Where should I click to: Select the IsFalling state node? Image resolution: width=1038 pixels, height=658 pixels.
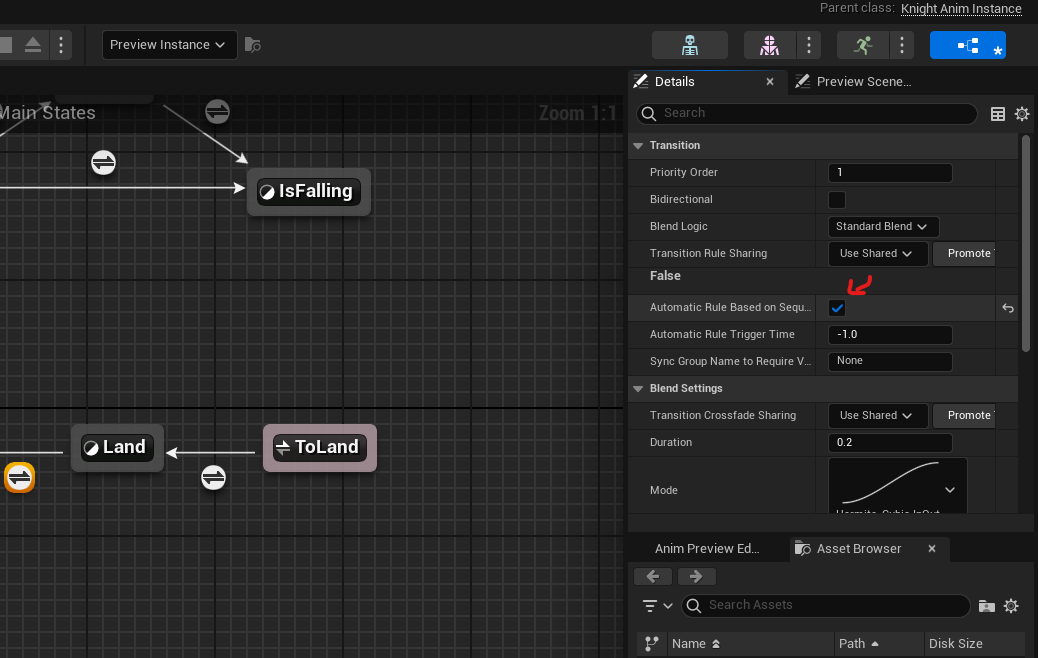[308, 192]
